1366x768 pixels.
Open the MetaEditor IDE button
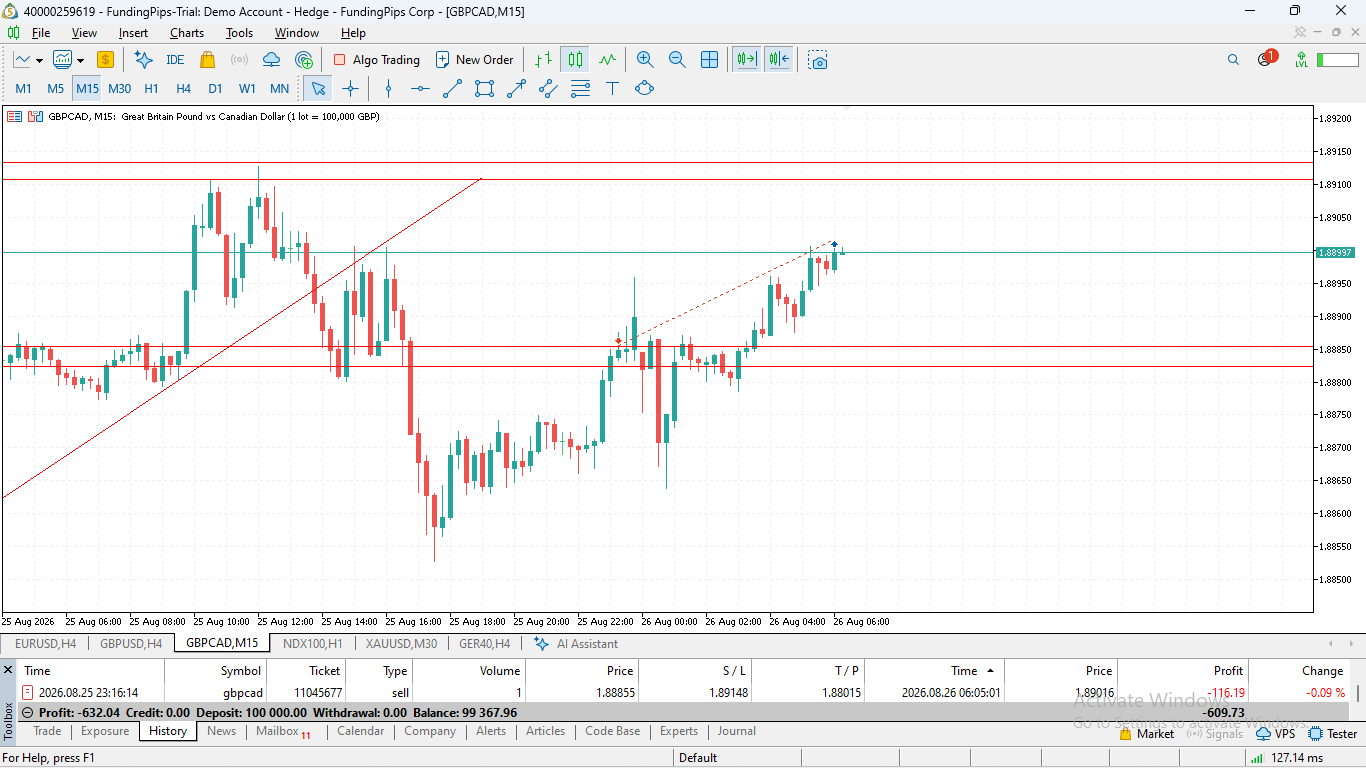[x=175, y=60]
